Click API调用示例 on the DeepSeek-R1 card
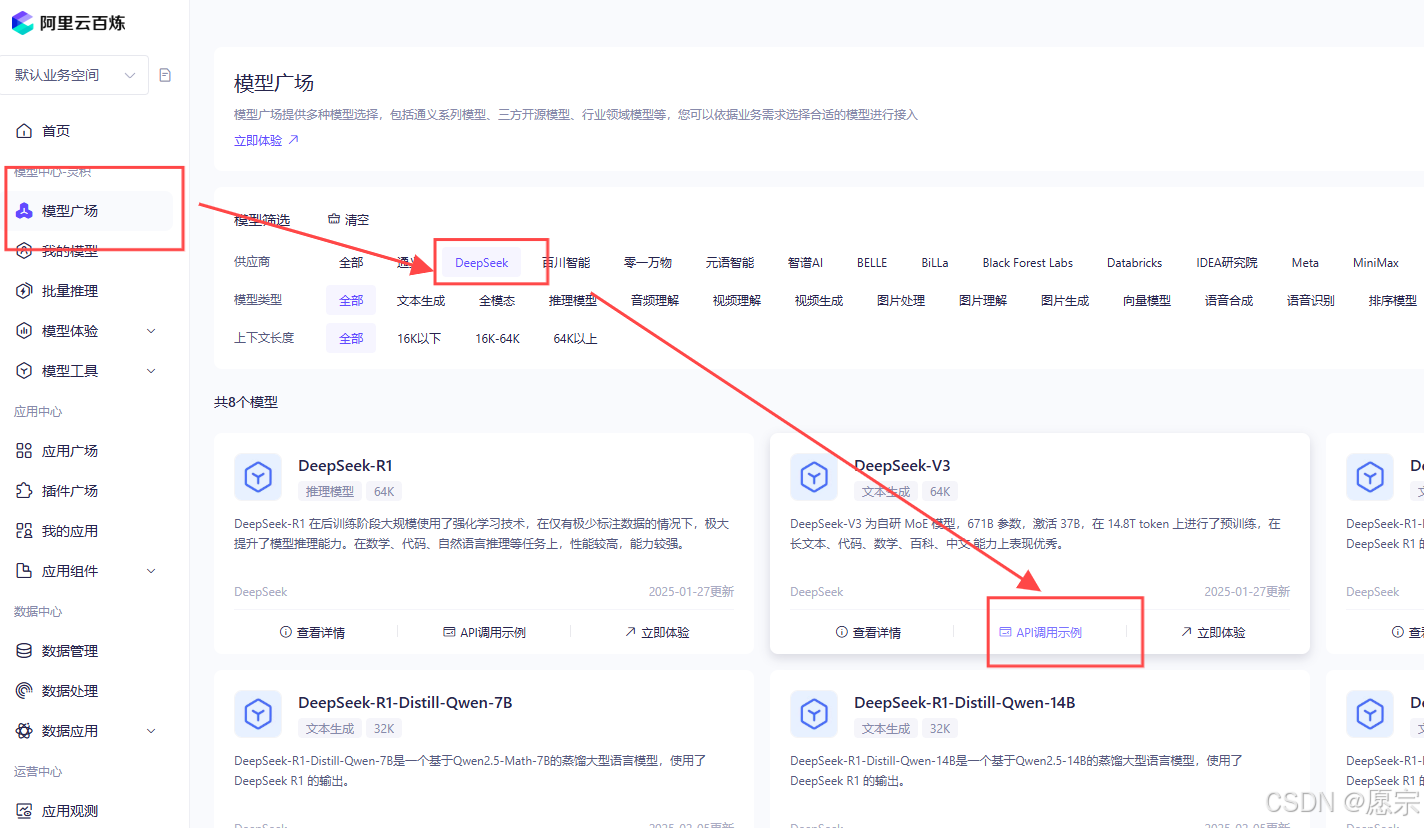 484,632
